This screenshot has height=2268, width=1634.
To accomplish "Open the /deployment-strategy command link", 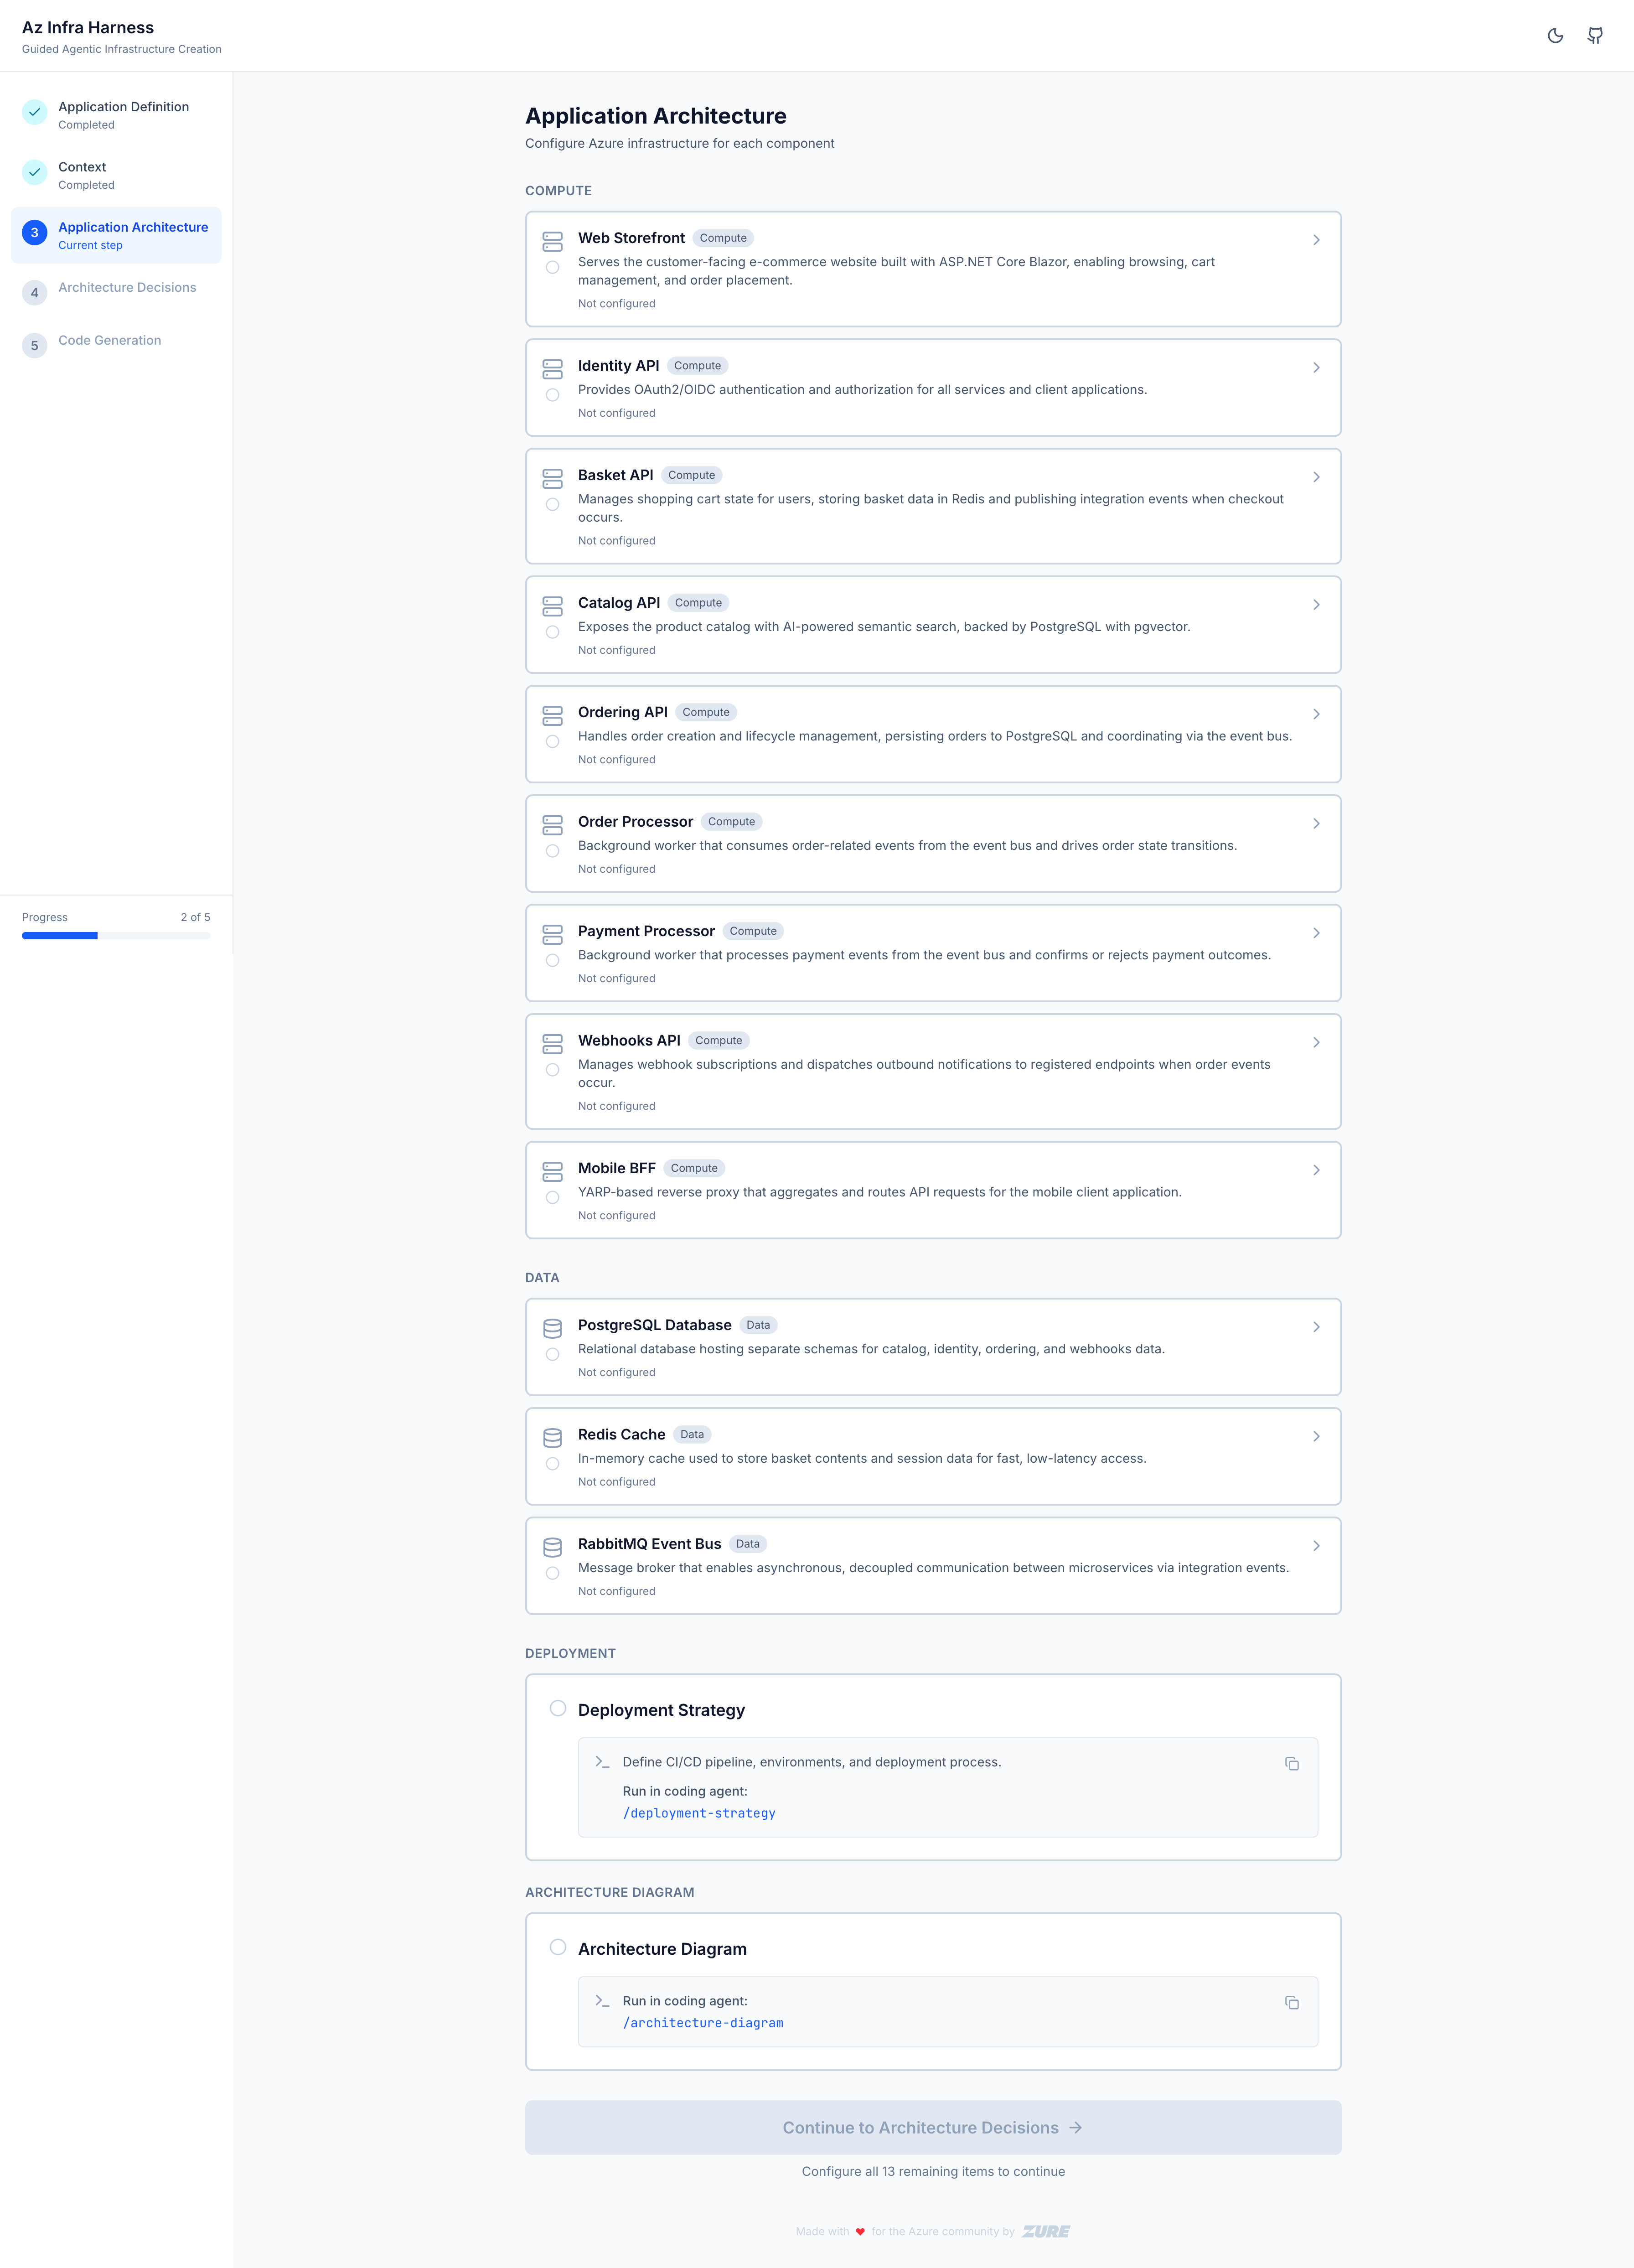I will click(x=699, y=1813).
